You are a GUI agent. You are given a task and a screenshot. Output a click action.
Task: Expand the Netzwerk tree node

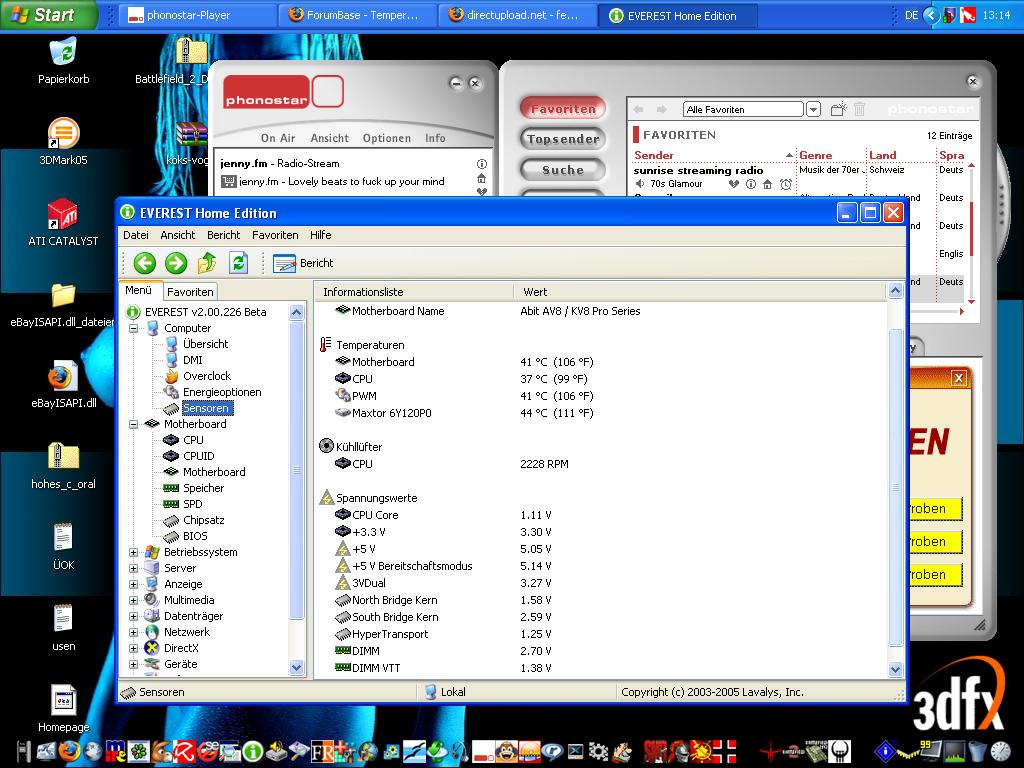pyautogui.click(x=134, y=632)
